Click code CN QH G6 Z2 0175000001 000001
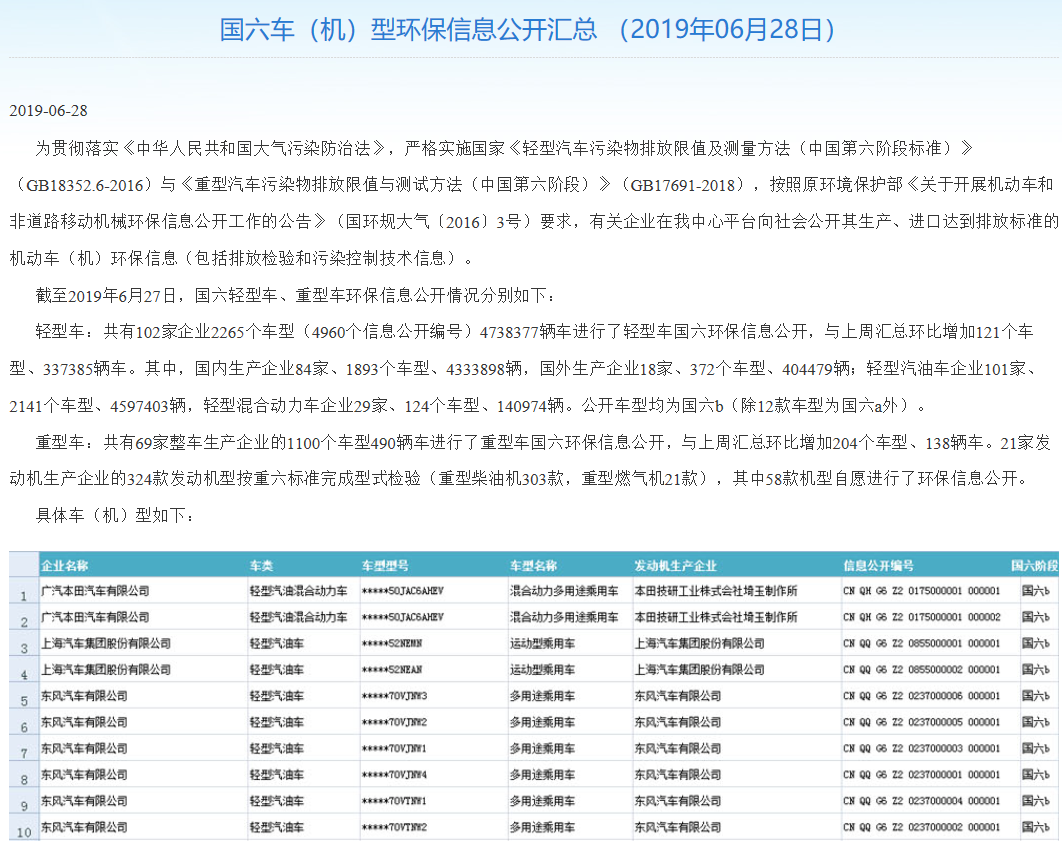The height and width of the screenshot is (841, 1062). (921, 590)
